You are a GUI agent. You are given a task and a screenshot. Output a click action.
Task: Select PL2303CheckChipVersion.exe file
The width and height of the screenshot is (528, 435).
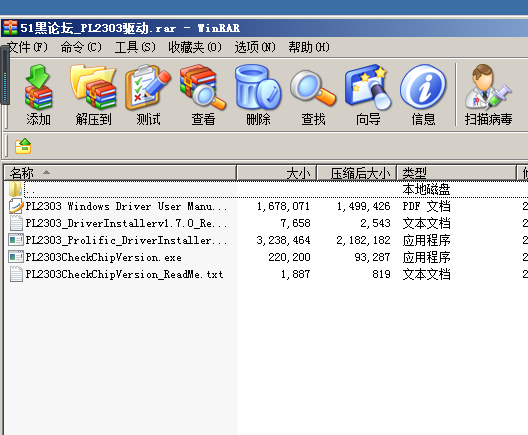103,258
